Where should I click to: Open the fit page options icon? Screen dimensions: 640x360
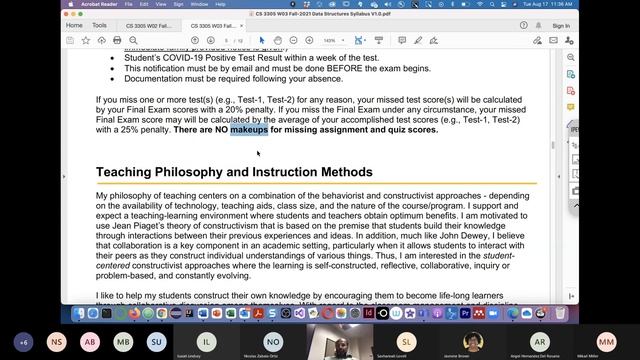(359, 40)
